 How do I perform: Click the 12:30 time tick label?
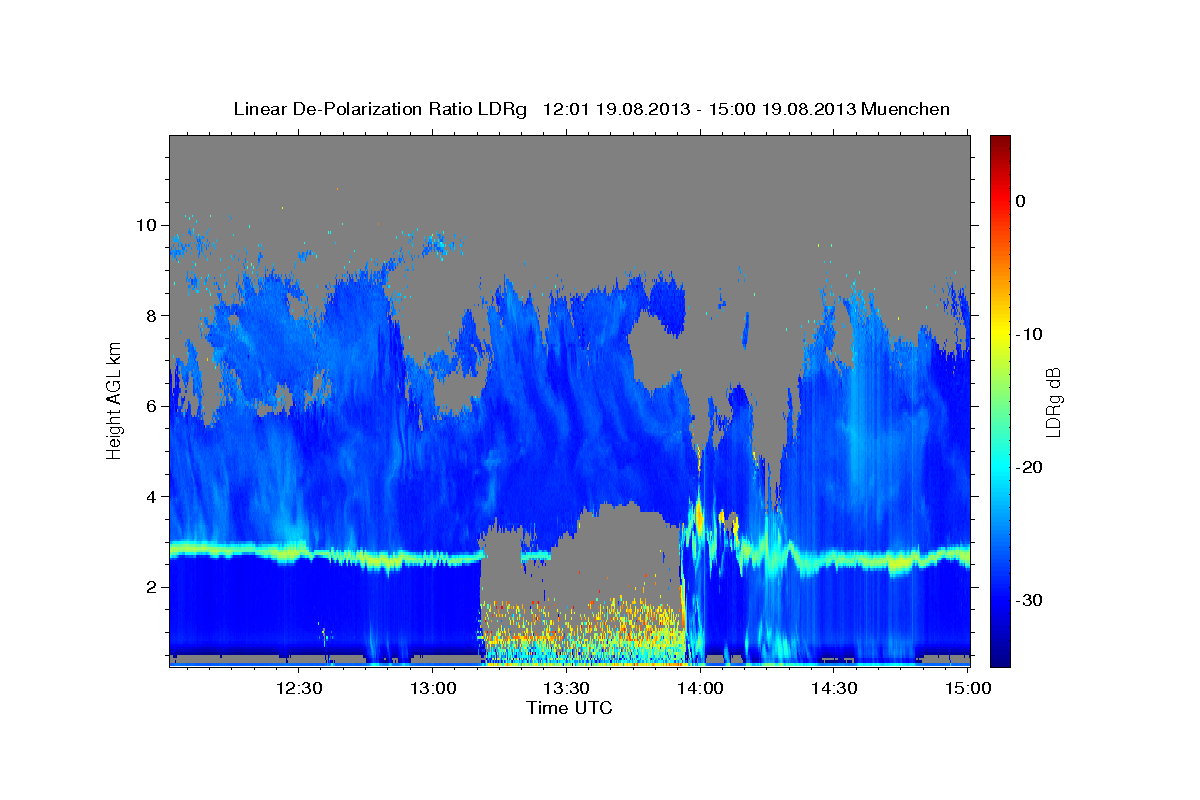click(x=298, y=688)
